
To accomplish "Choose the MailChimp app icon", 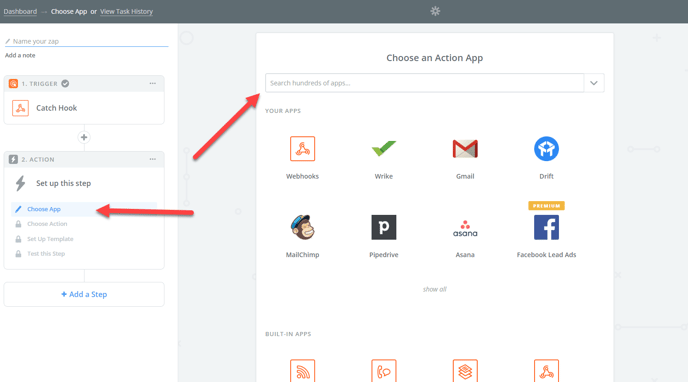I will (x=302, y=227).
